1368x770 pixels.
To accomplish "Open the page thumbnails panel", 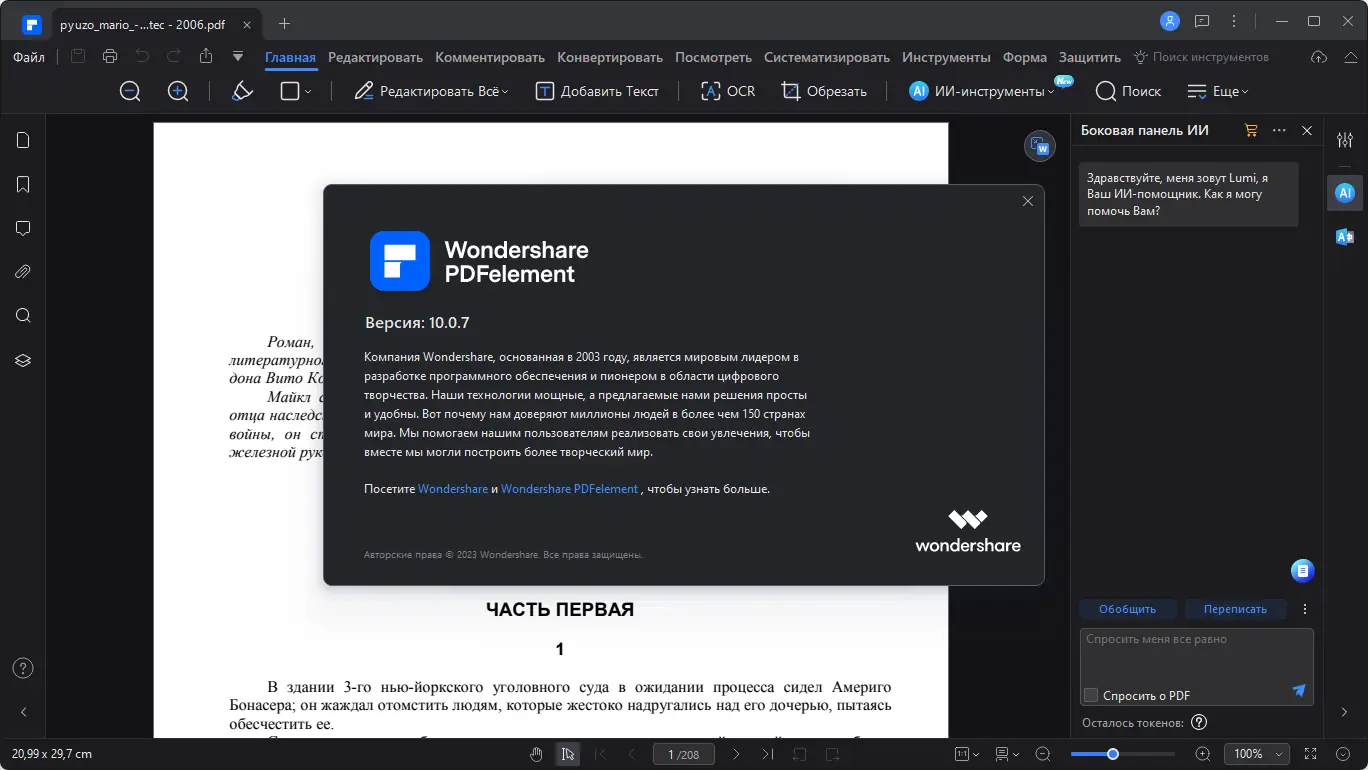I will 22,140.
